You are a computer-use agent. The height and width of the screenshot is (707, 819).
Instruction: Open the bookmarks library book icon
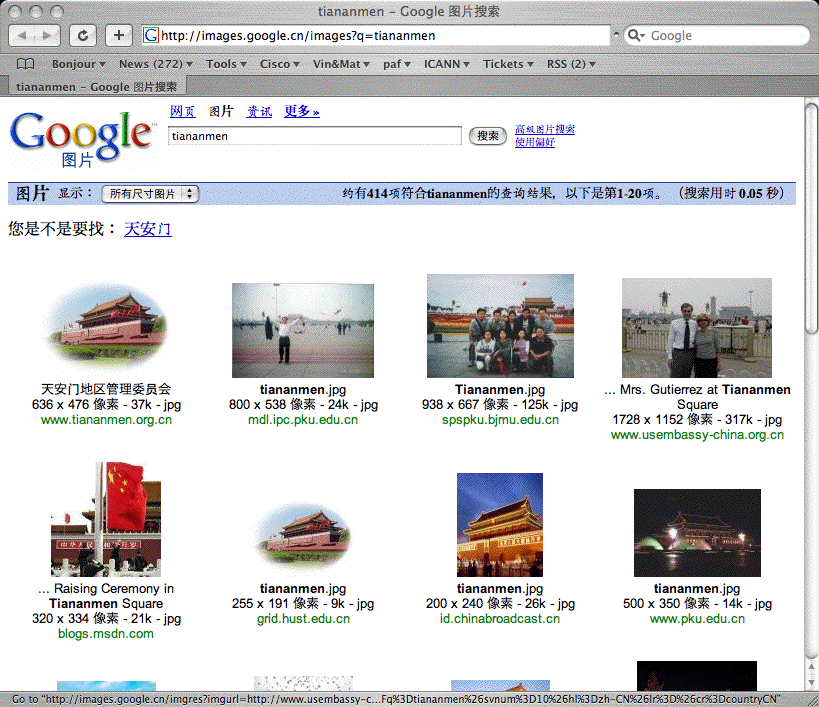(25, 64)
